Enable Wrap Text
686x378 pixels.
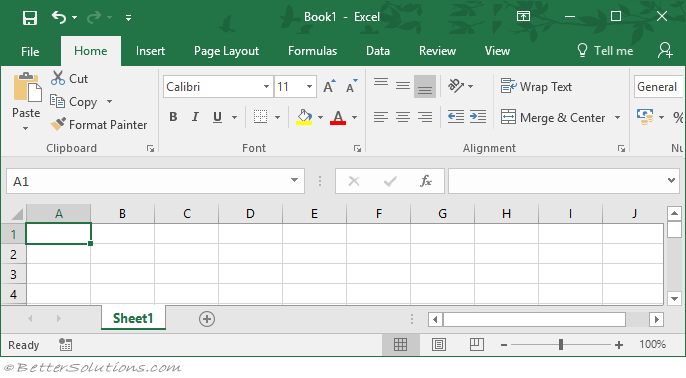[x=536, y=87]
